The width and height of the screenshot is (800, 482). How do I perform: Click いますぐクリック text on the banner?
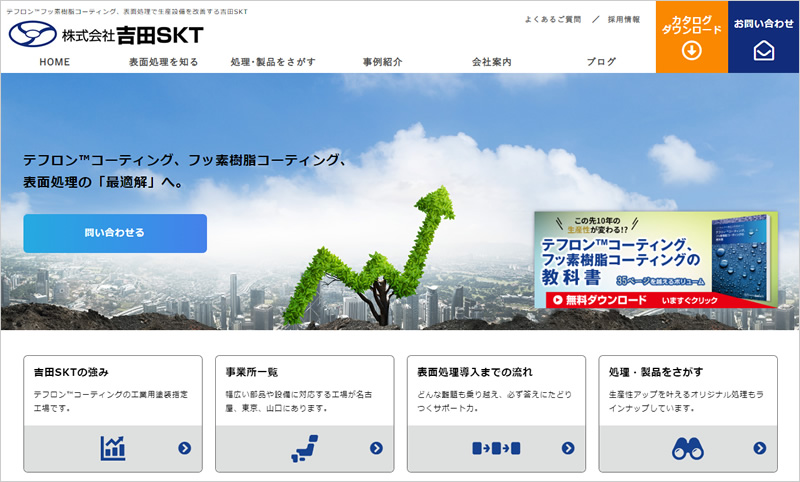click(x=690, y=300)
